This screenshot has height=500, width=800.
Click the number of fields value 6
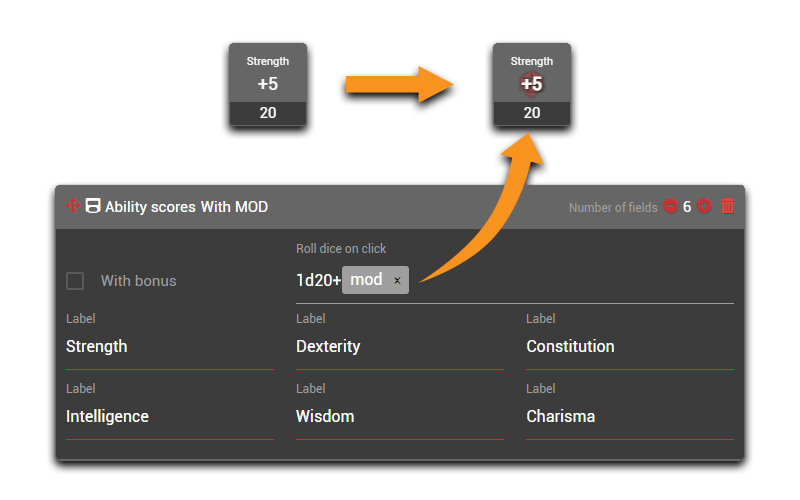tap(687, 207)
